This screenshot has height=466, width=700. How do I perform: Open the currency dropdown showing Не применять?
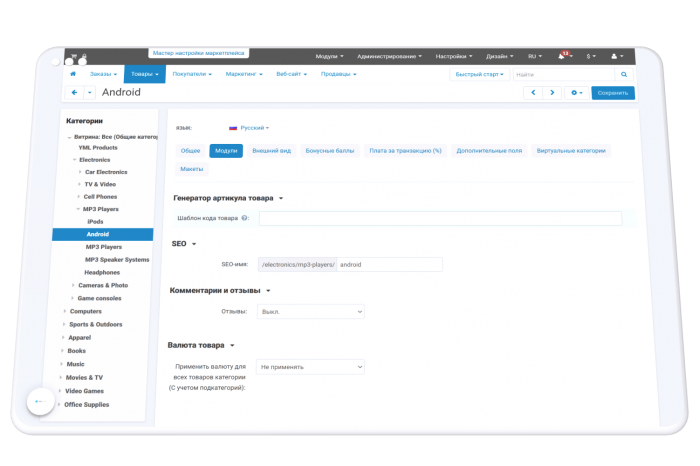tap(310, 367)
